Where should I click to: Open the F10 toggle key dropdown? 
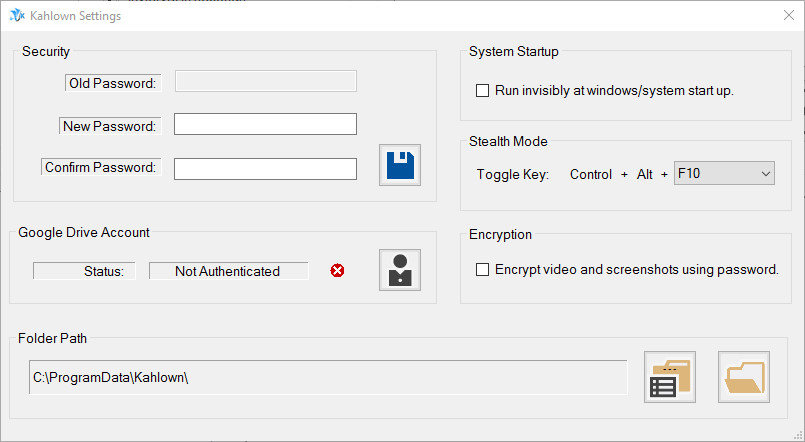click(x=724, y=174)
